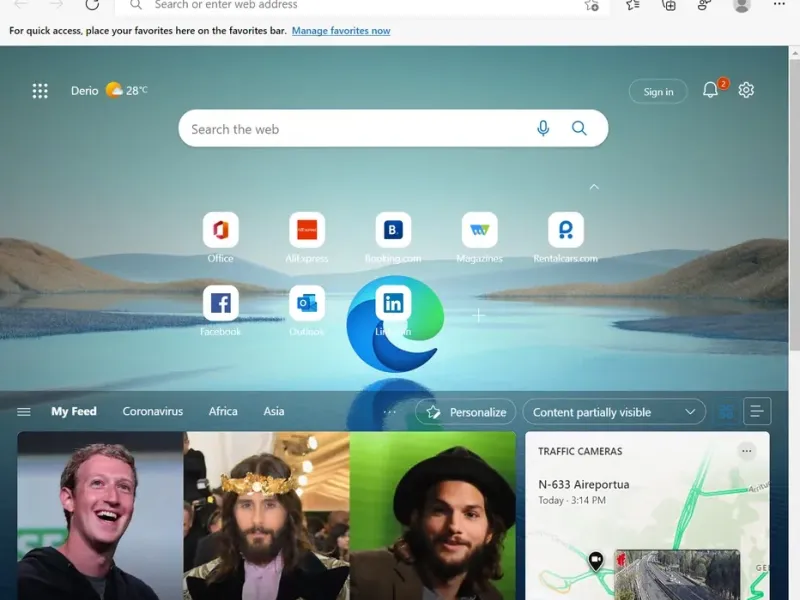Open the traffic camera road thumbnail
The image size is (800, 600).
[x=677, y=575]
